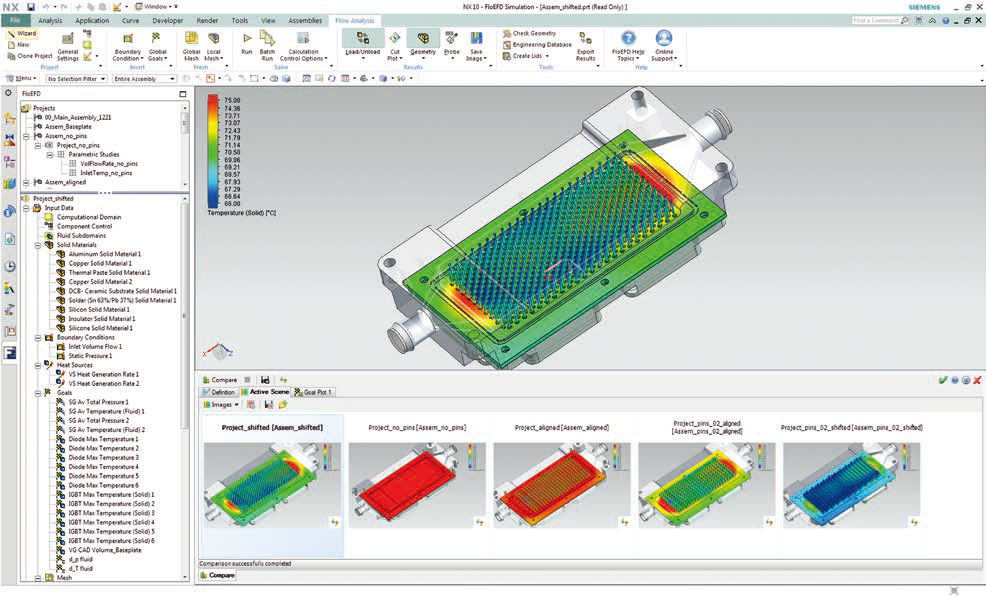Viewport: 986px width, 596px height.
Task: Click Clone Project
Action: (x=30, y=56)
